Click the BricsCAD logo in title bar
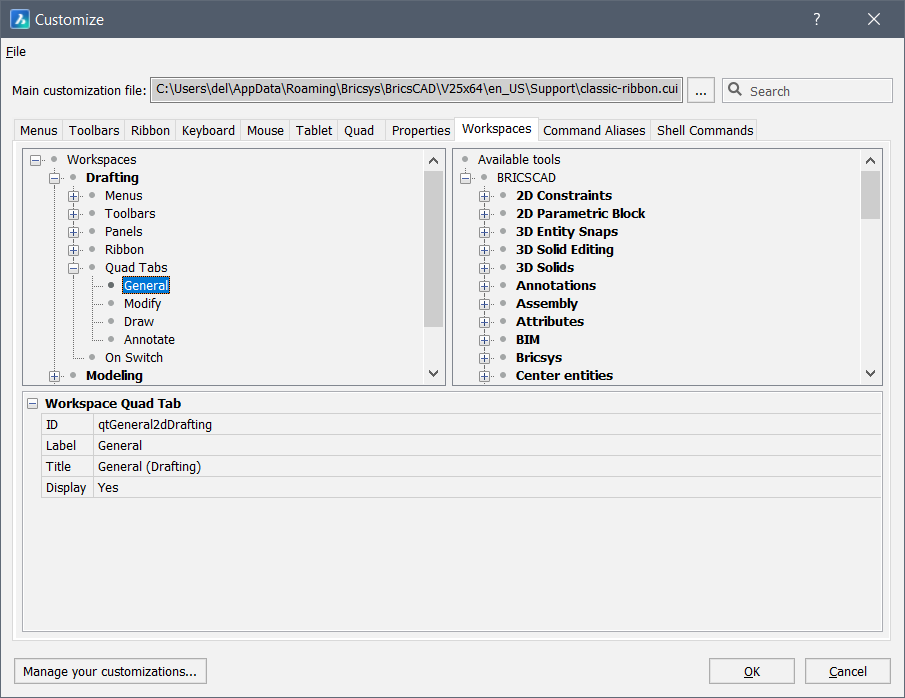Screen dimensions: 905x698 19,19
